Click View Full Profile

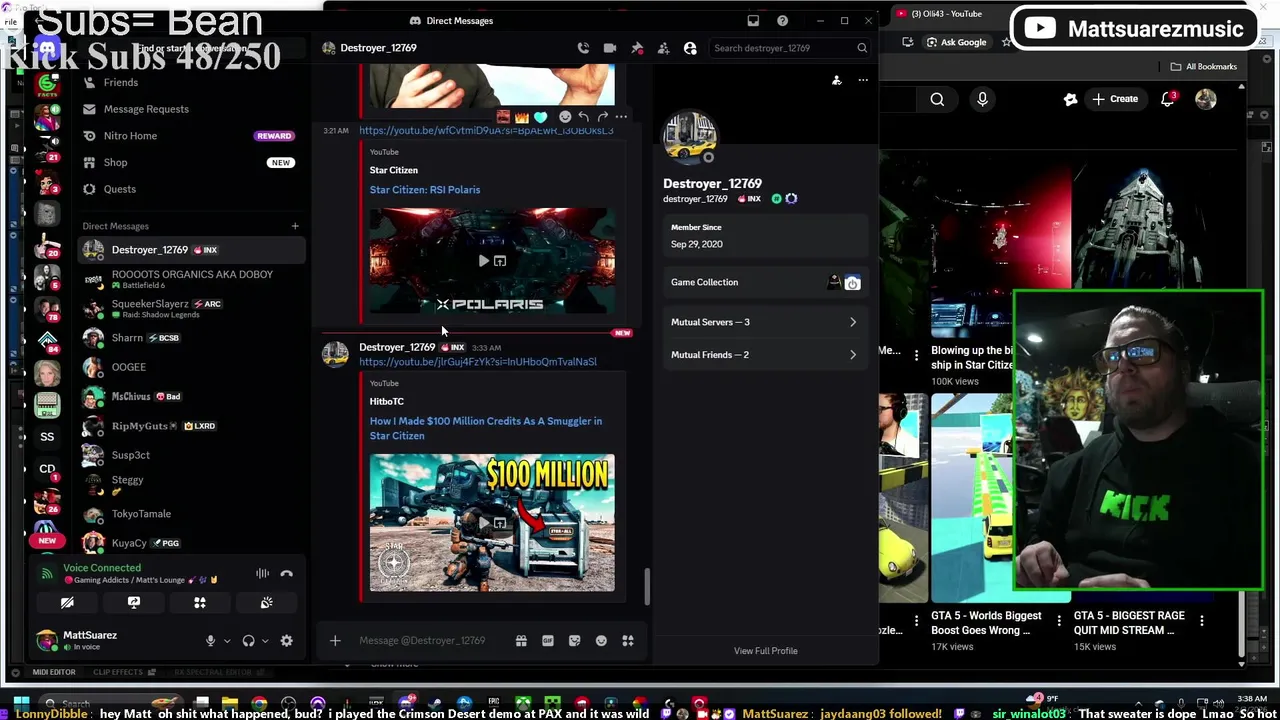click(x=765, y=651)
